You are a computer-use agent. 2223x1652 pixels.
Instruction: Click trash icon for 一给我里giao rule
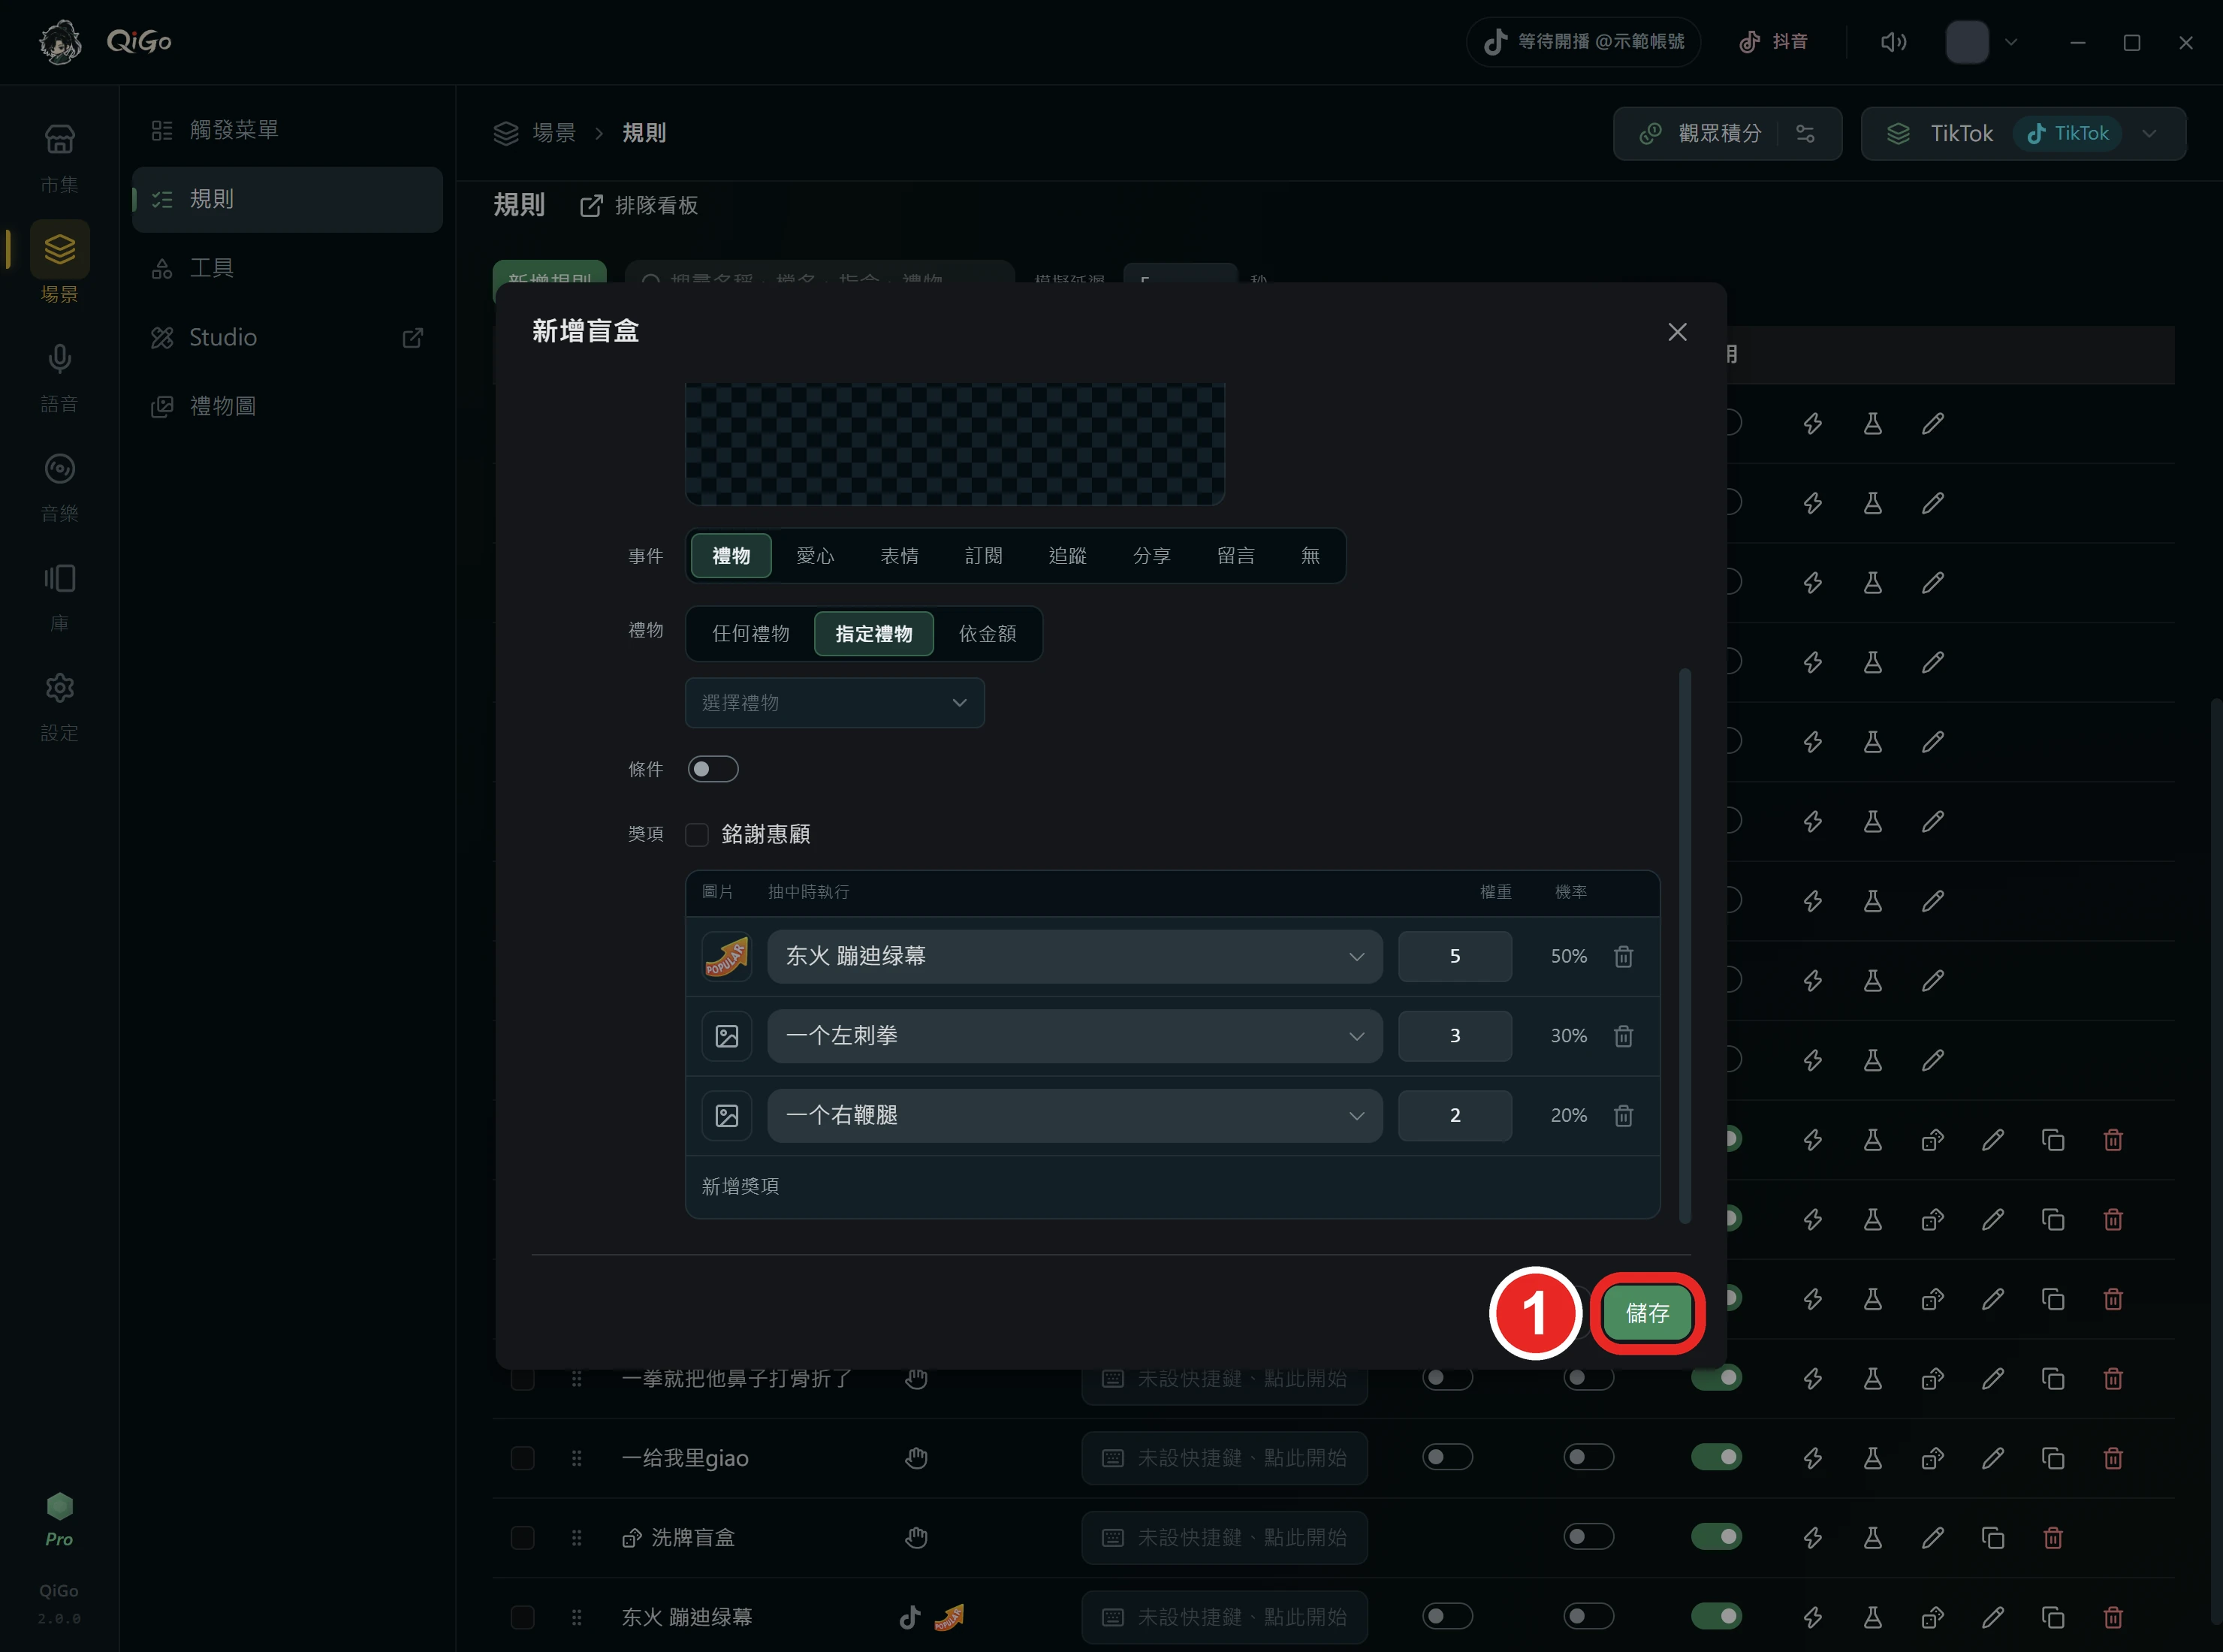pos(2112,1458)
